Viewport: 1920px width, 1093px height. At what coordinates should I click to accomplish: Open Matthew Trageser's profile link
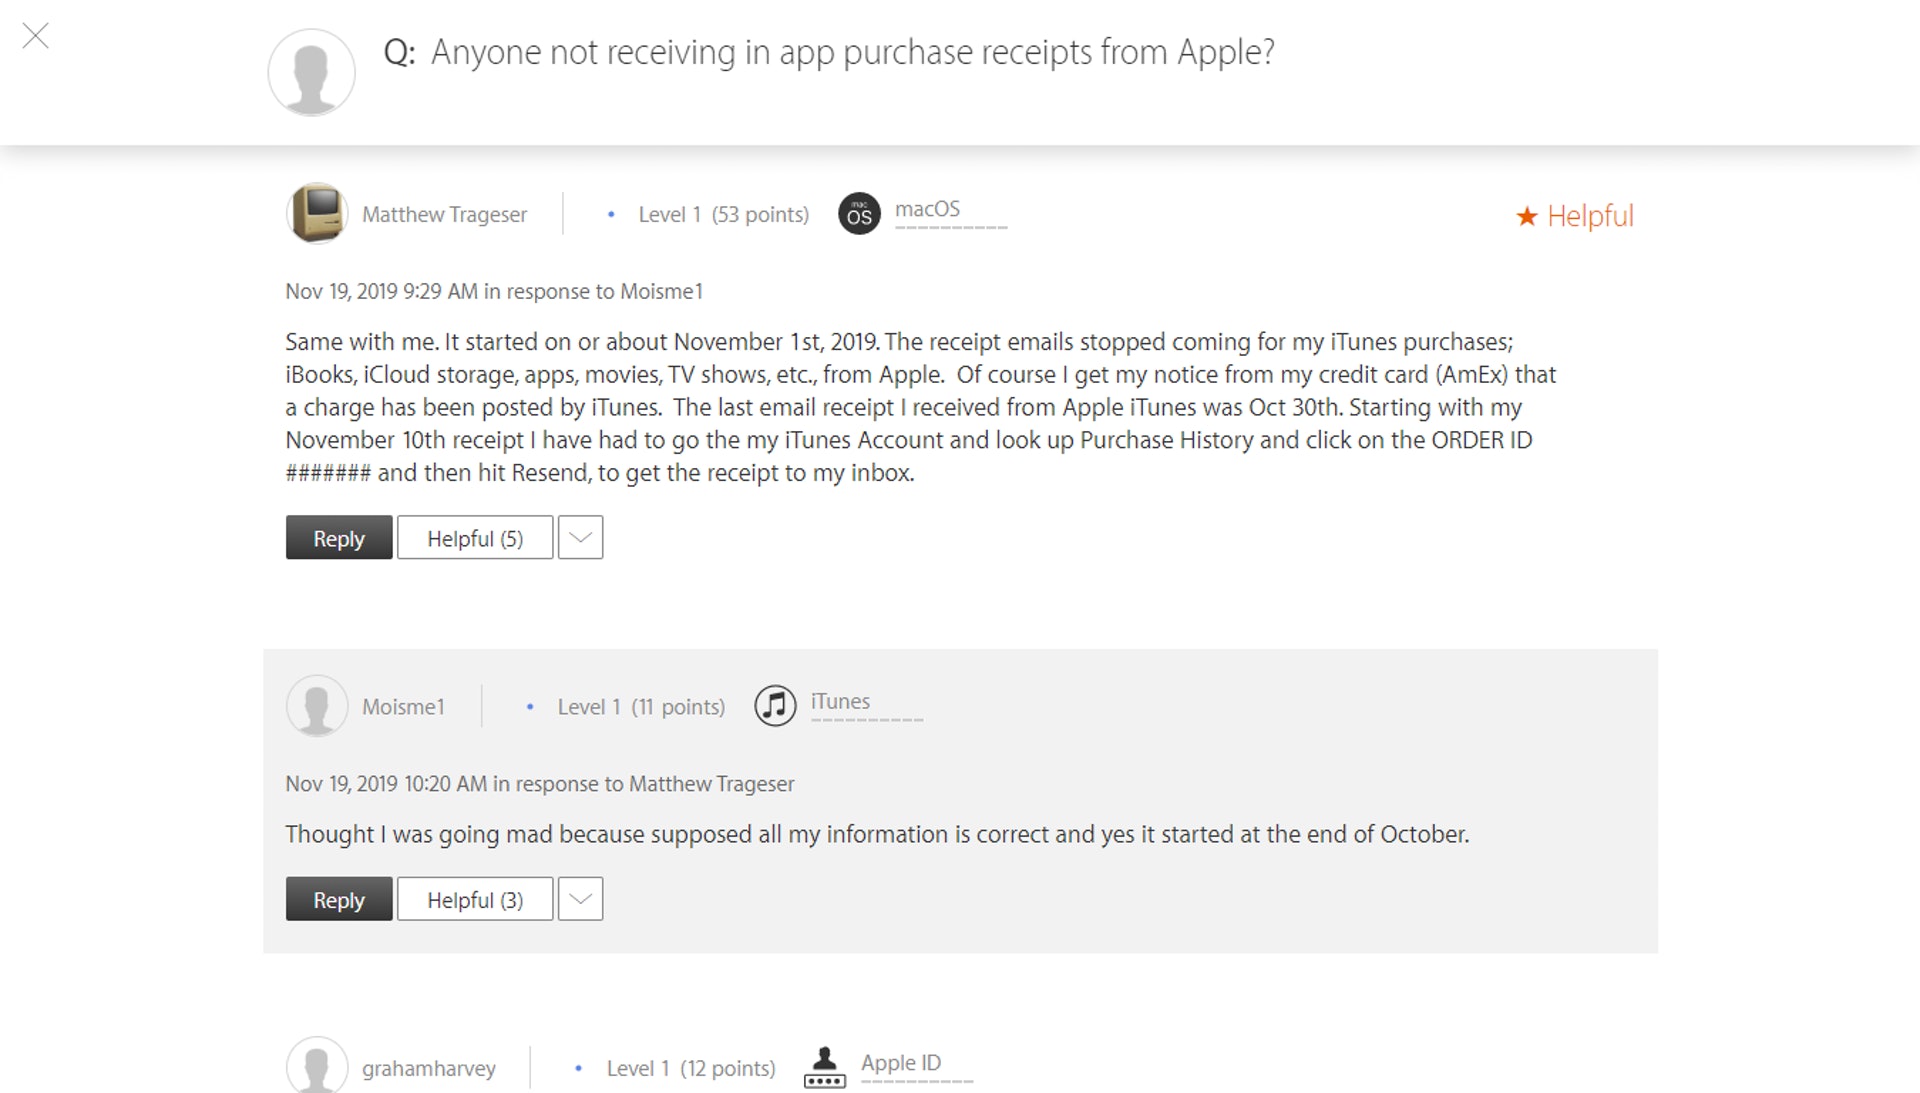click(444, 214)
